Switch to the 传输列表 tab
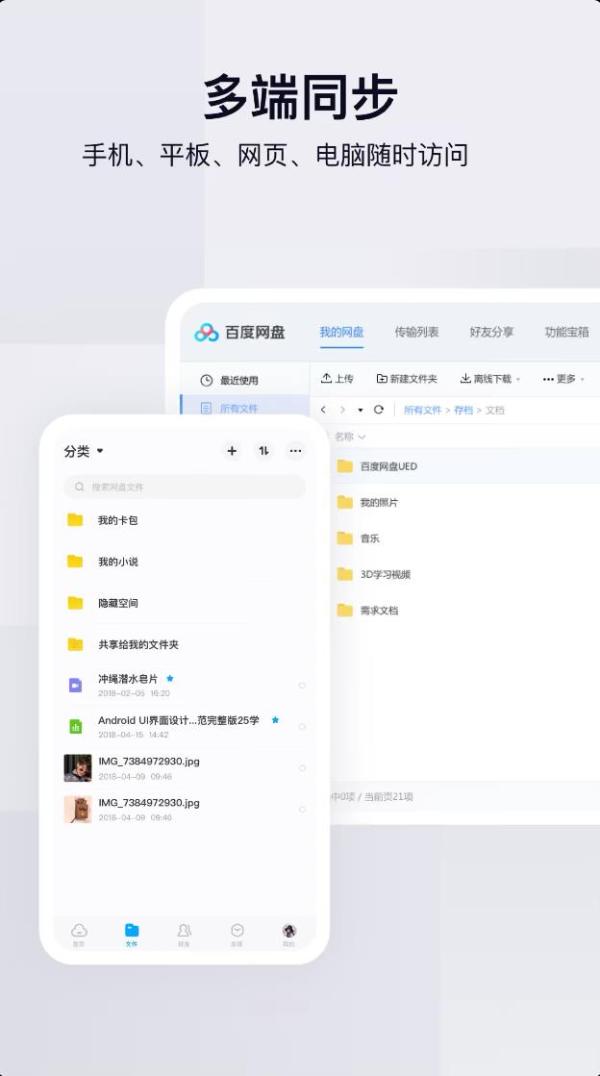Screen dimensions: 600x1076 point(417,332)
